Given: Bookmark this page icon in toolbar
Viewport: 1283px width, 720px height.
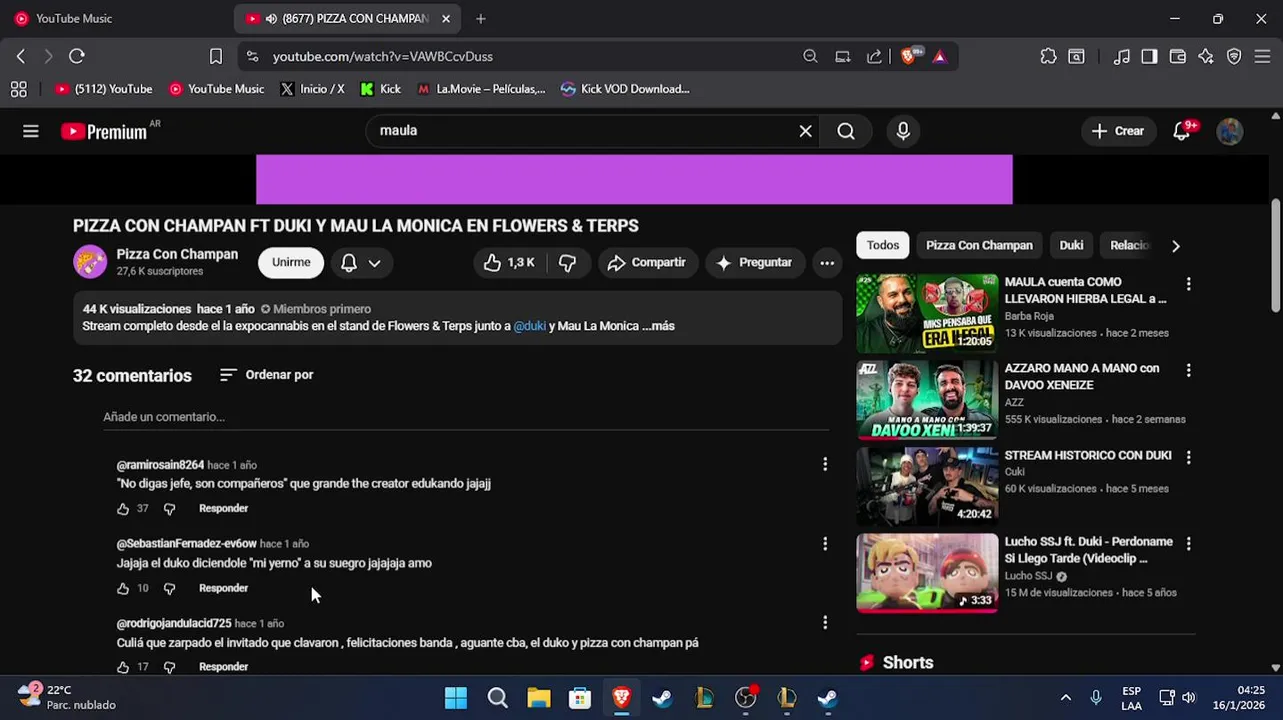Looking at the screenshot, I should coord(216,56).
